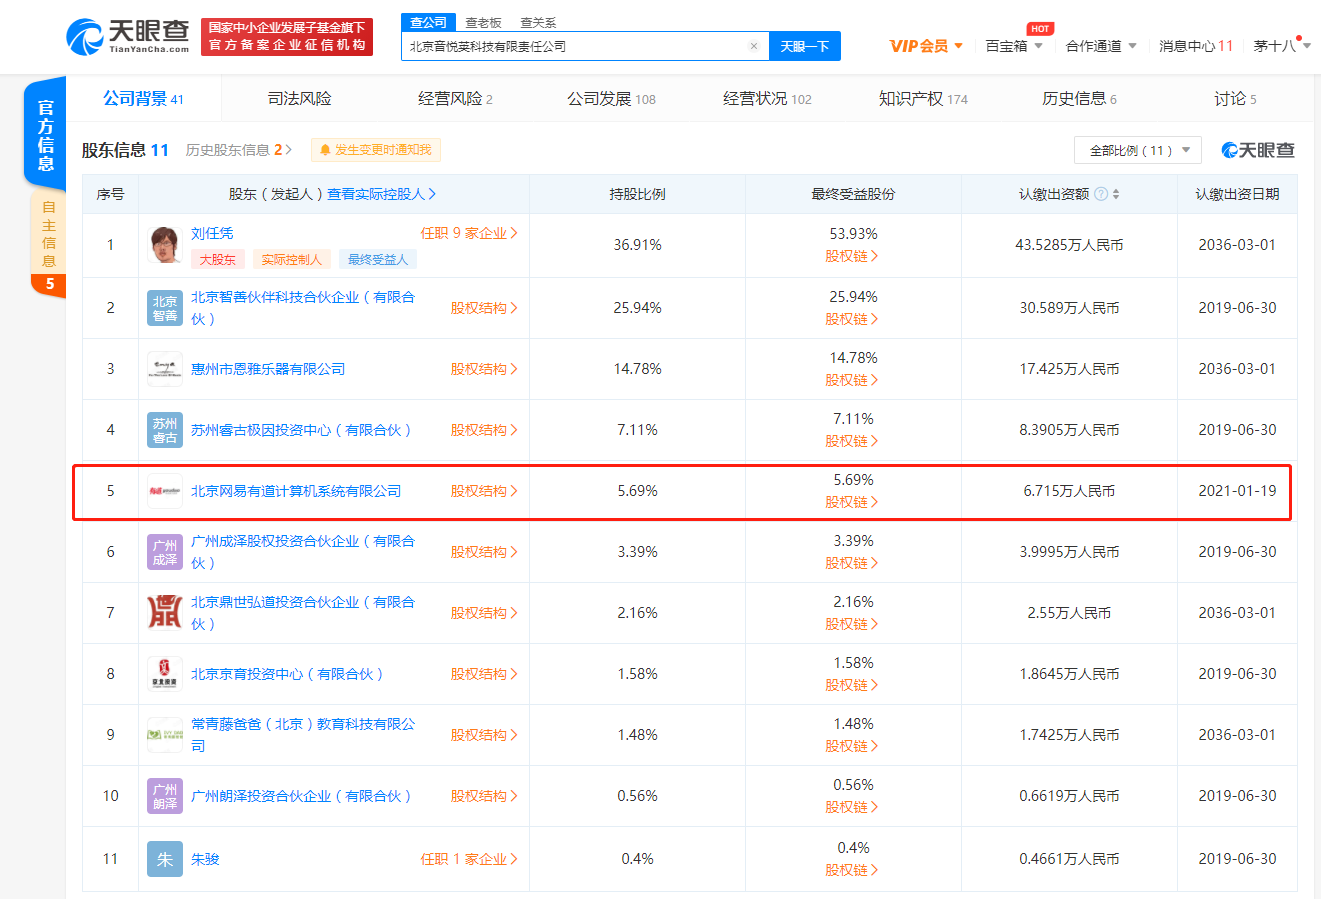
Task: Clear the search box with the X icon
Action: pos(754,46)
